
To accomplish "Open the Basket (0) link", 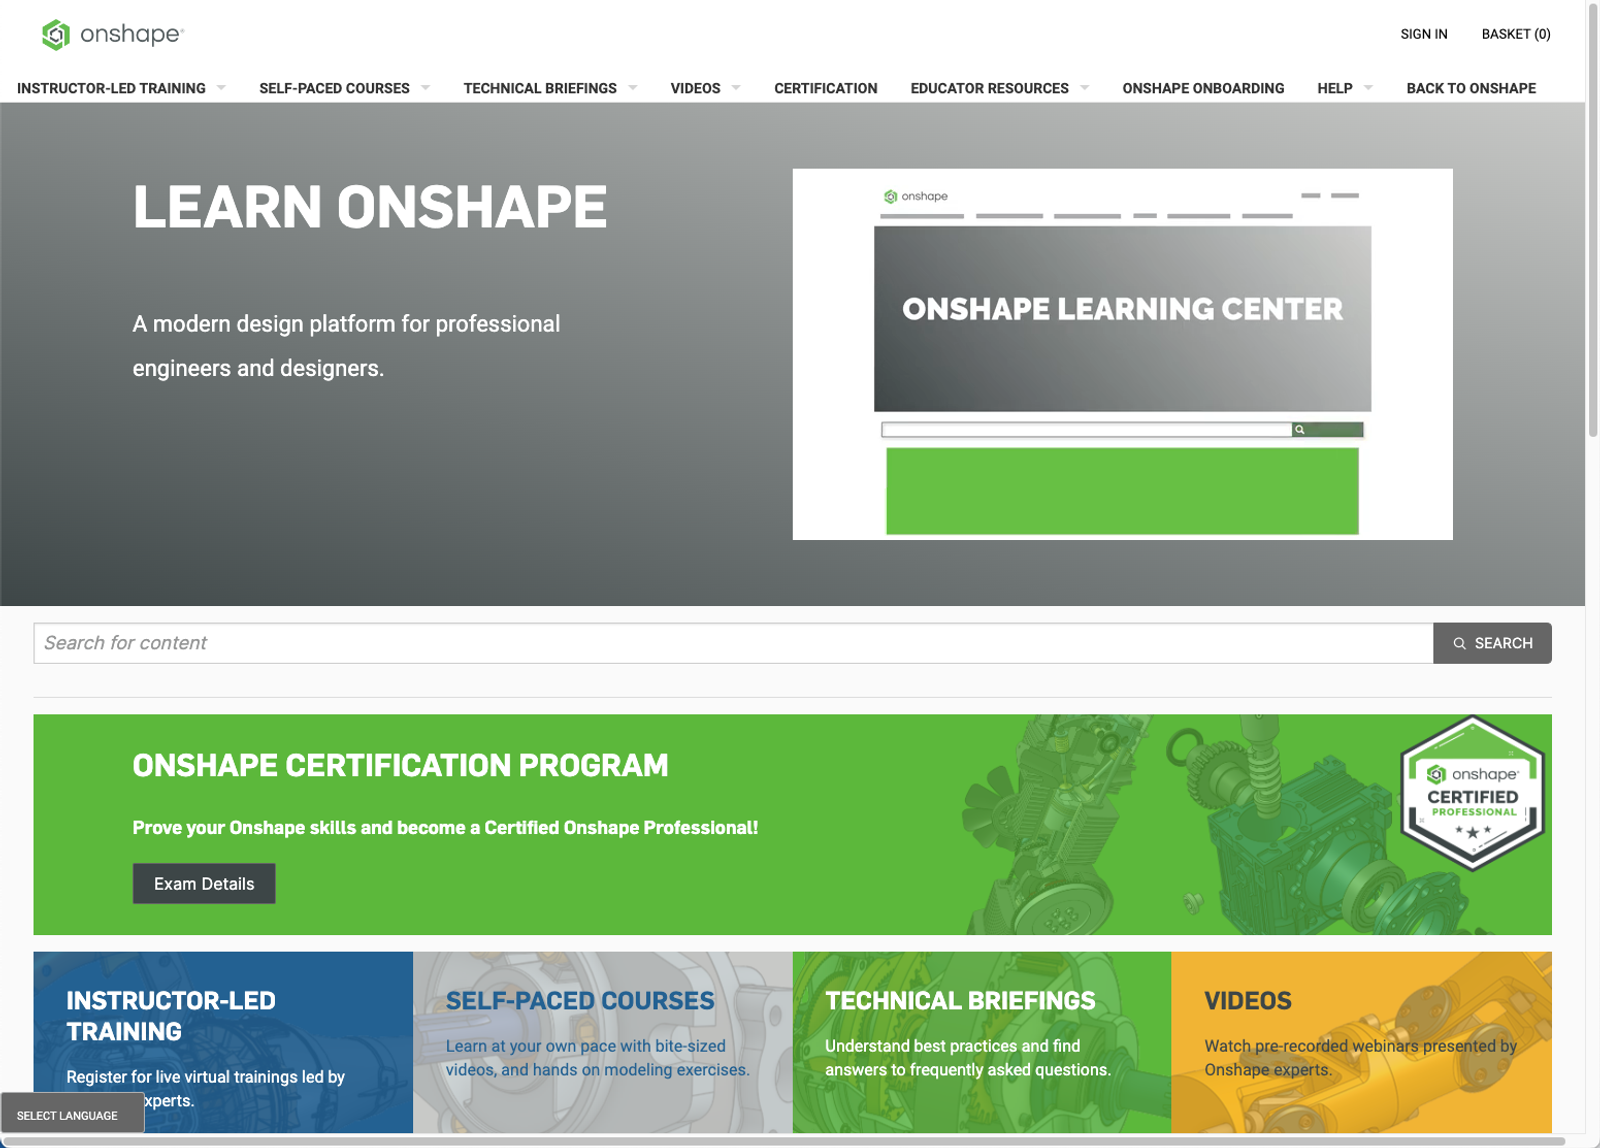I will pyautogui.click(x=1515, y=34).
